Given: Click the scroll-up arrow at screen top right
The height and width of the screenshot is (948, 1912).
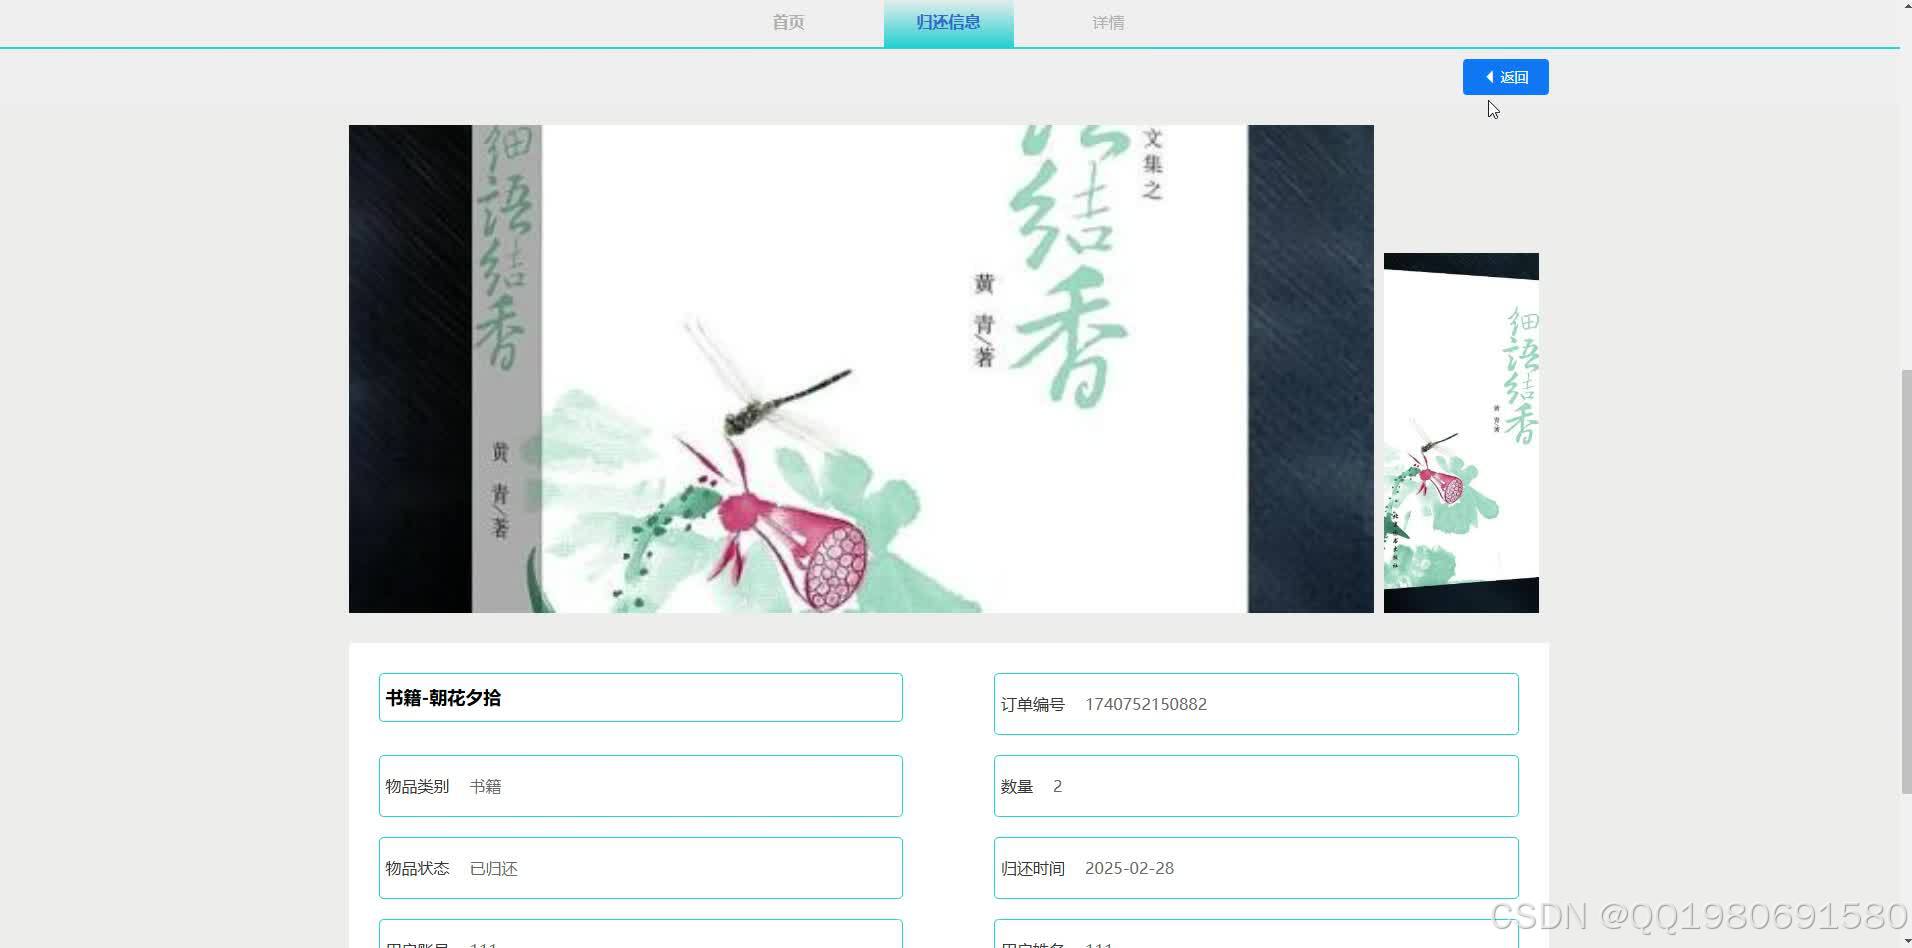Looking at the screenshot, I should (1904, 6).
